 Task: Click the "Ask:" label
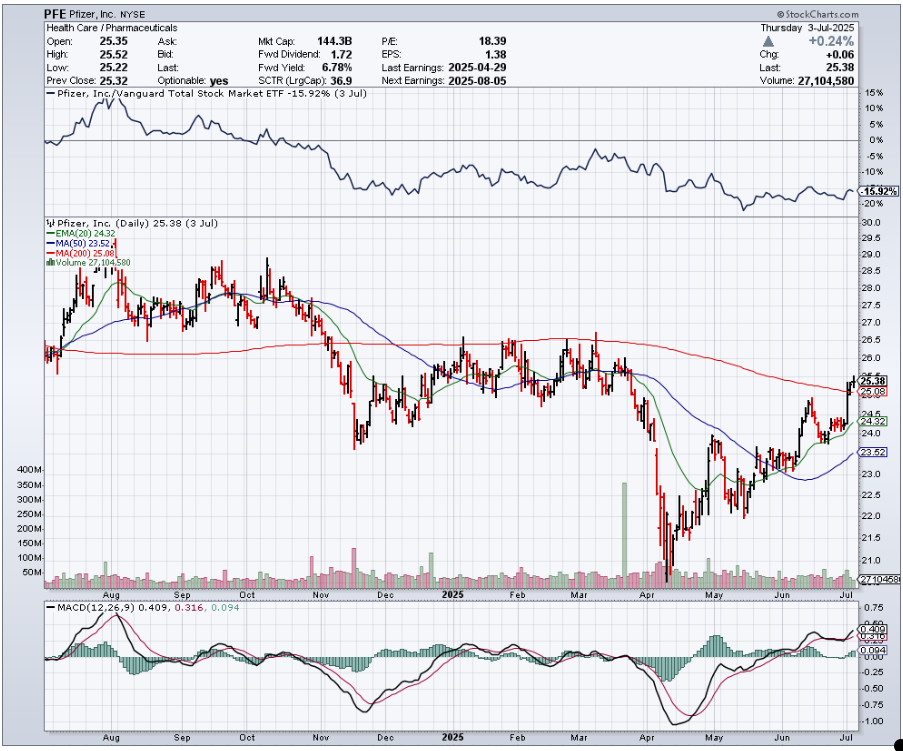coord(167,41)
